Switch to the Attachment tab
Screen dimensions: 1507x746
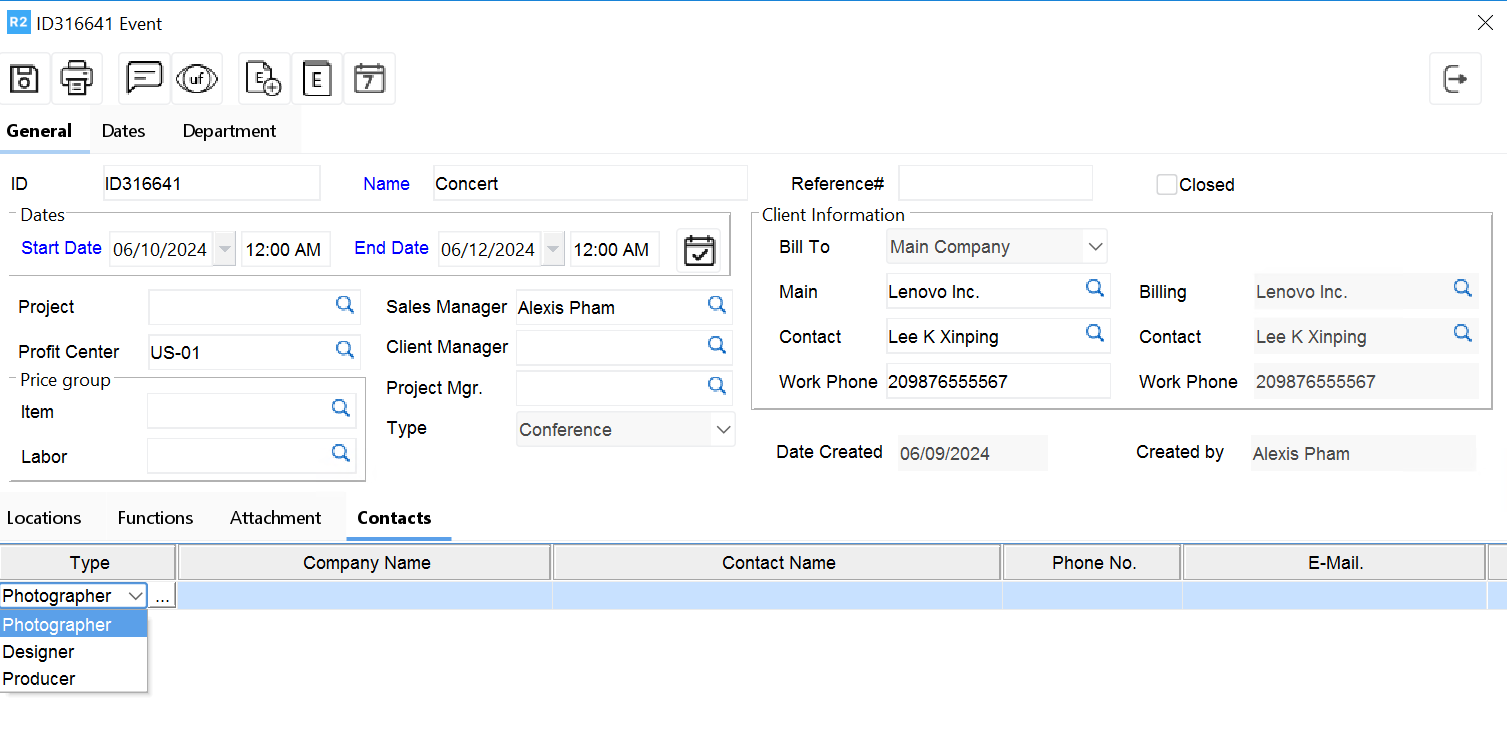[275, 517]
